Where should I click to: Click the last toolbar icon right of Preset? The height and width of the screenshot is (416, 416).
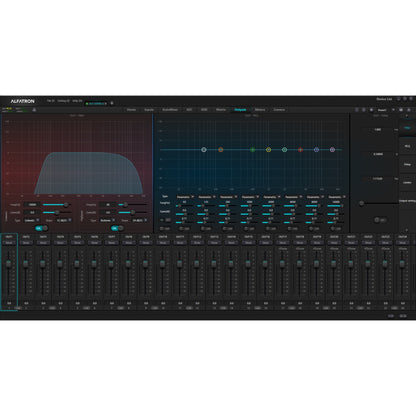(409, 110)
